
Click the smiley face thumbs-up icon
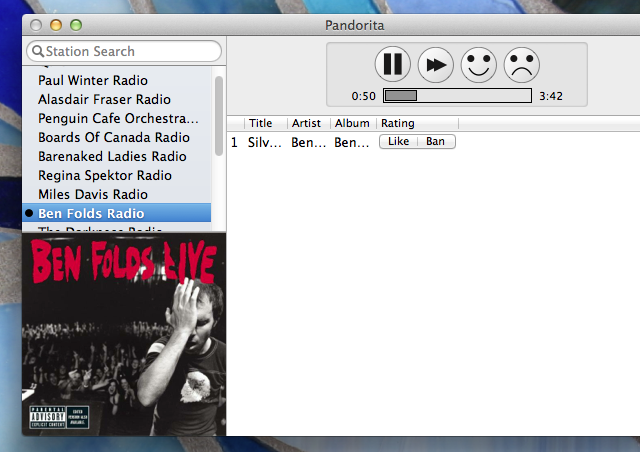pyautogui.click(x=478, y=65)
